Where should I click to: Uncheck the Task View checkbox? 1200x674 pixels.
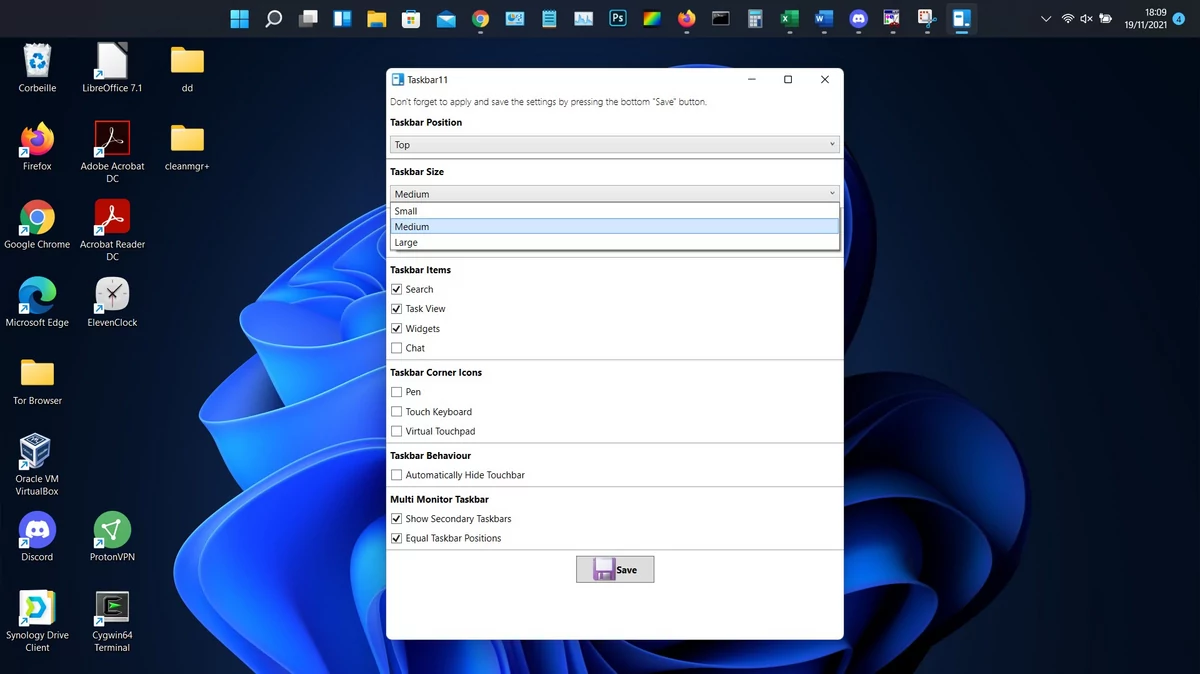(397, 309)
